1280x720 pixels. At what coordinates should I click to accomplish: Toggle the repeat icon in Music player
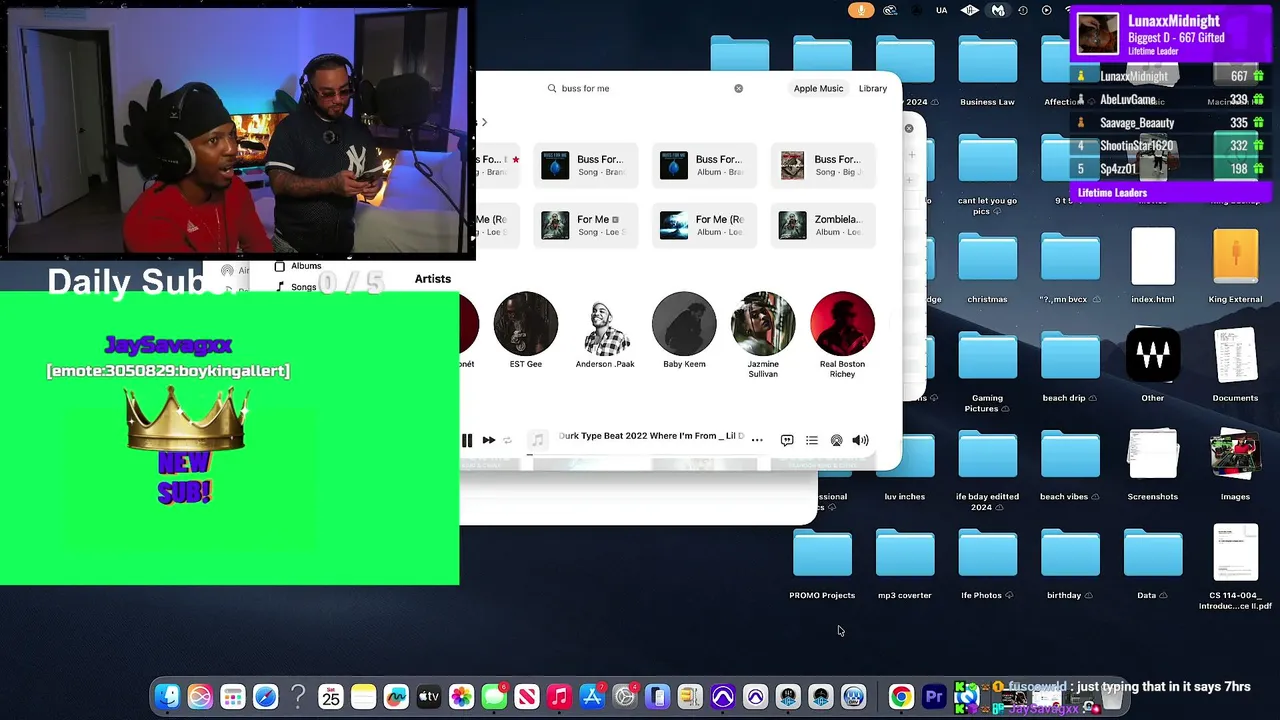click(x=507, y=440)
